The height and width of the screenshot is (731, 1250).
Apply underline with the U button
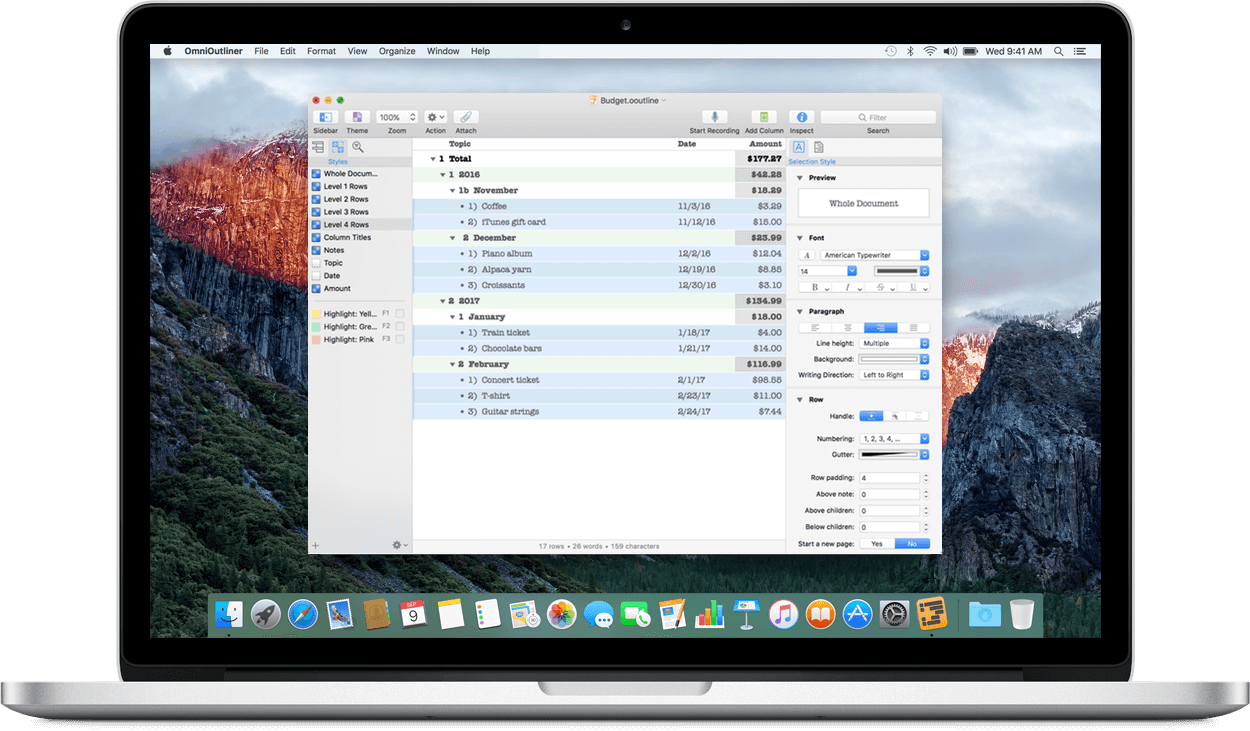(912, 287)
